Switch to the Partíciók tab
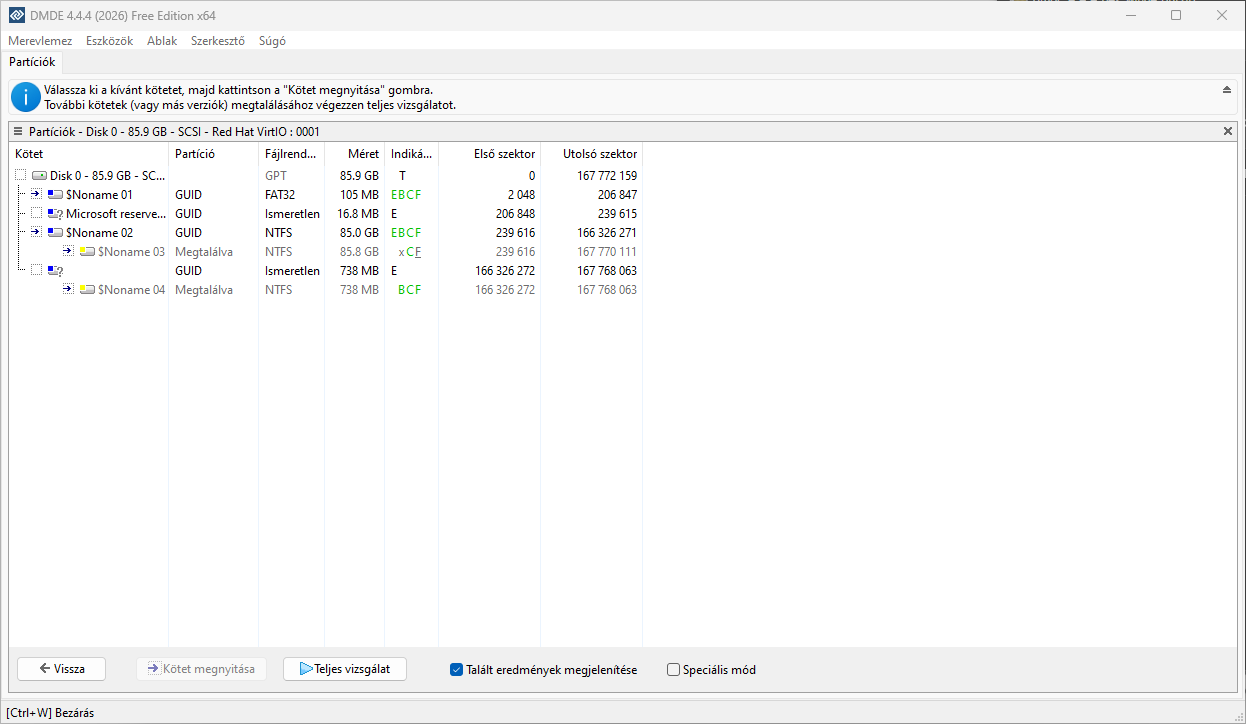Screen dimensions: 1246x724 point(32,62)
